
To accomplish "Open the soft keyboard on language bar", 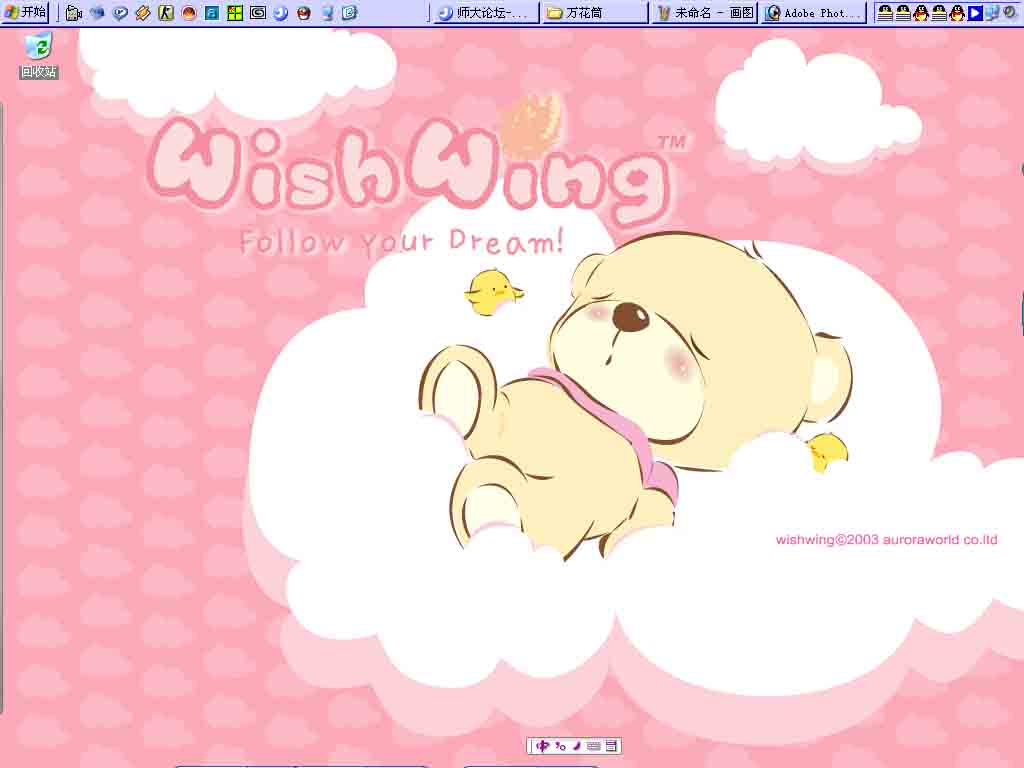I will click(594, 746).
